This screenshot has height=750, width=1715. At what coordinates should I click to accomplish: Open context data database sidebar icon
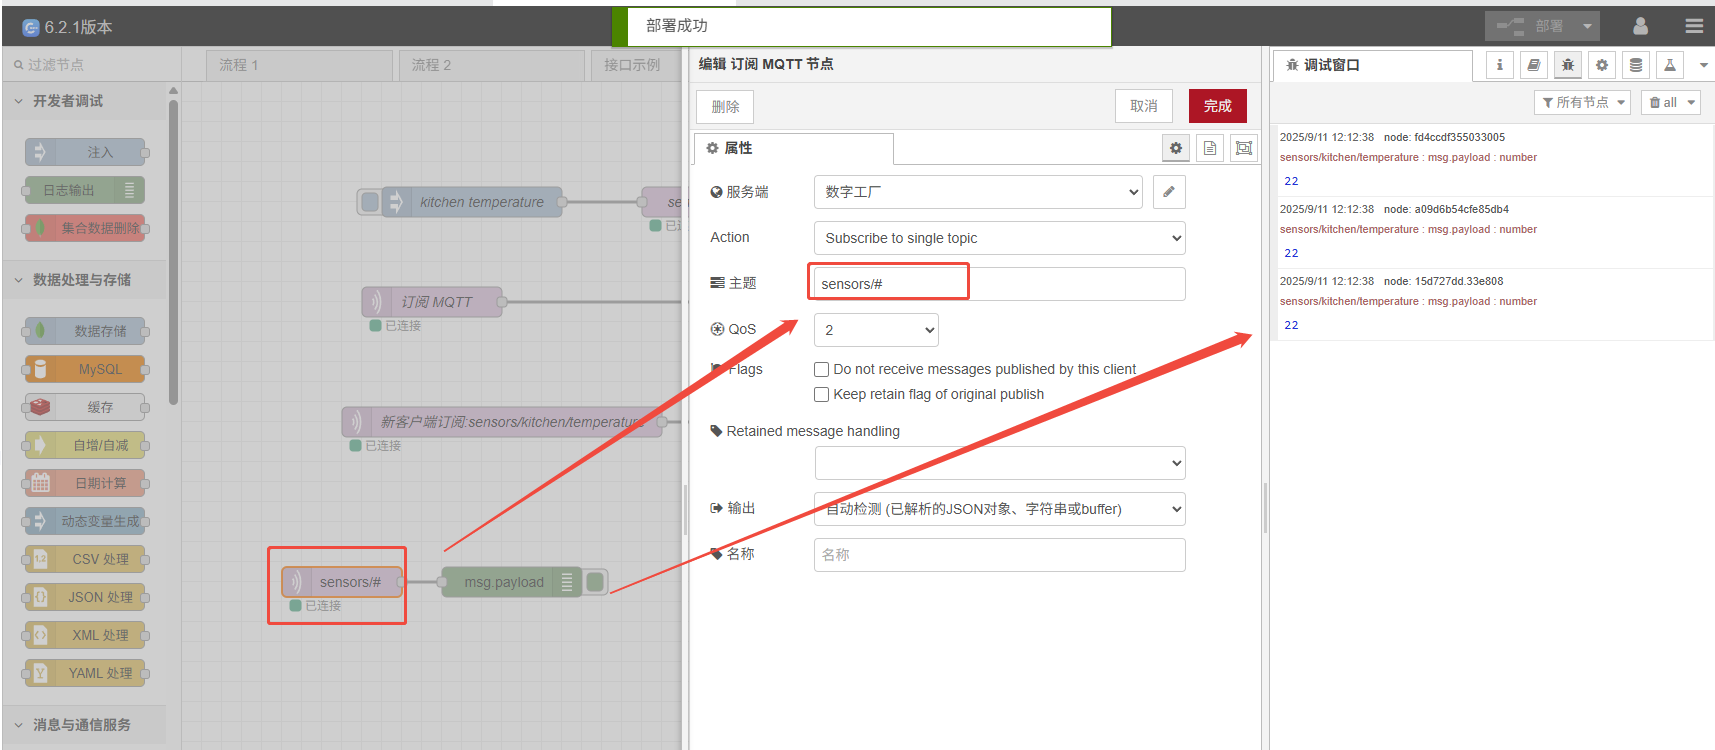pyautogui.click(x=1636, y=65)
